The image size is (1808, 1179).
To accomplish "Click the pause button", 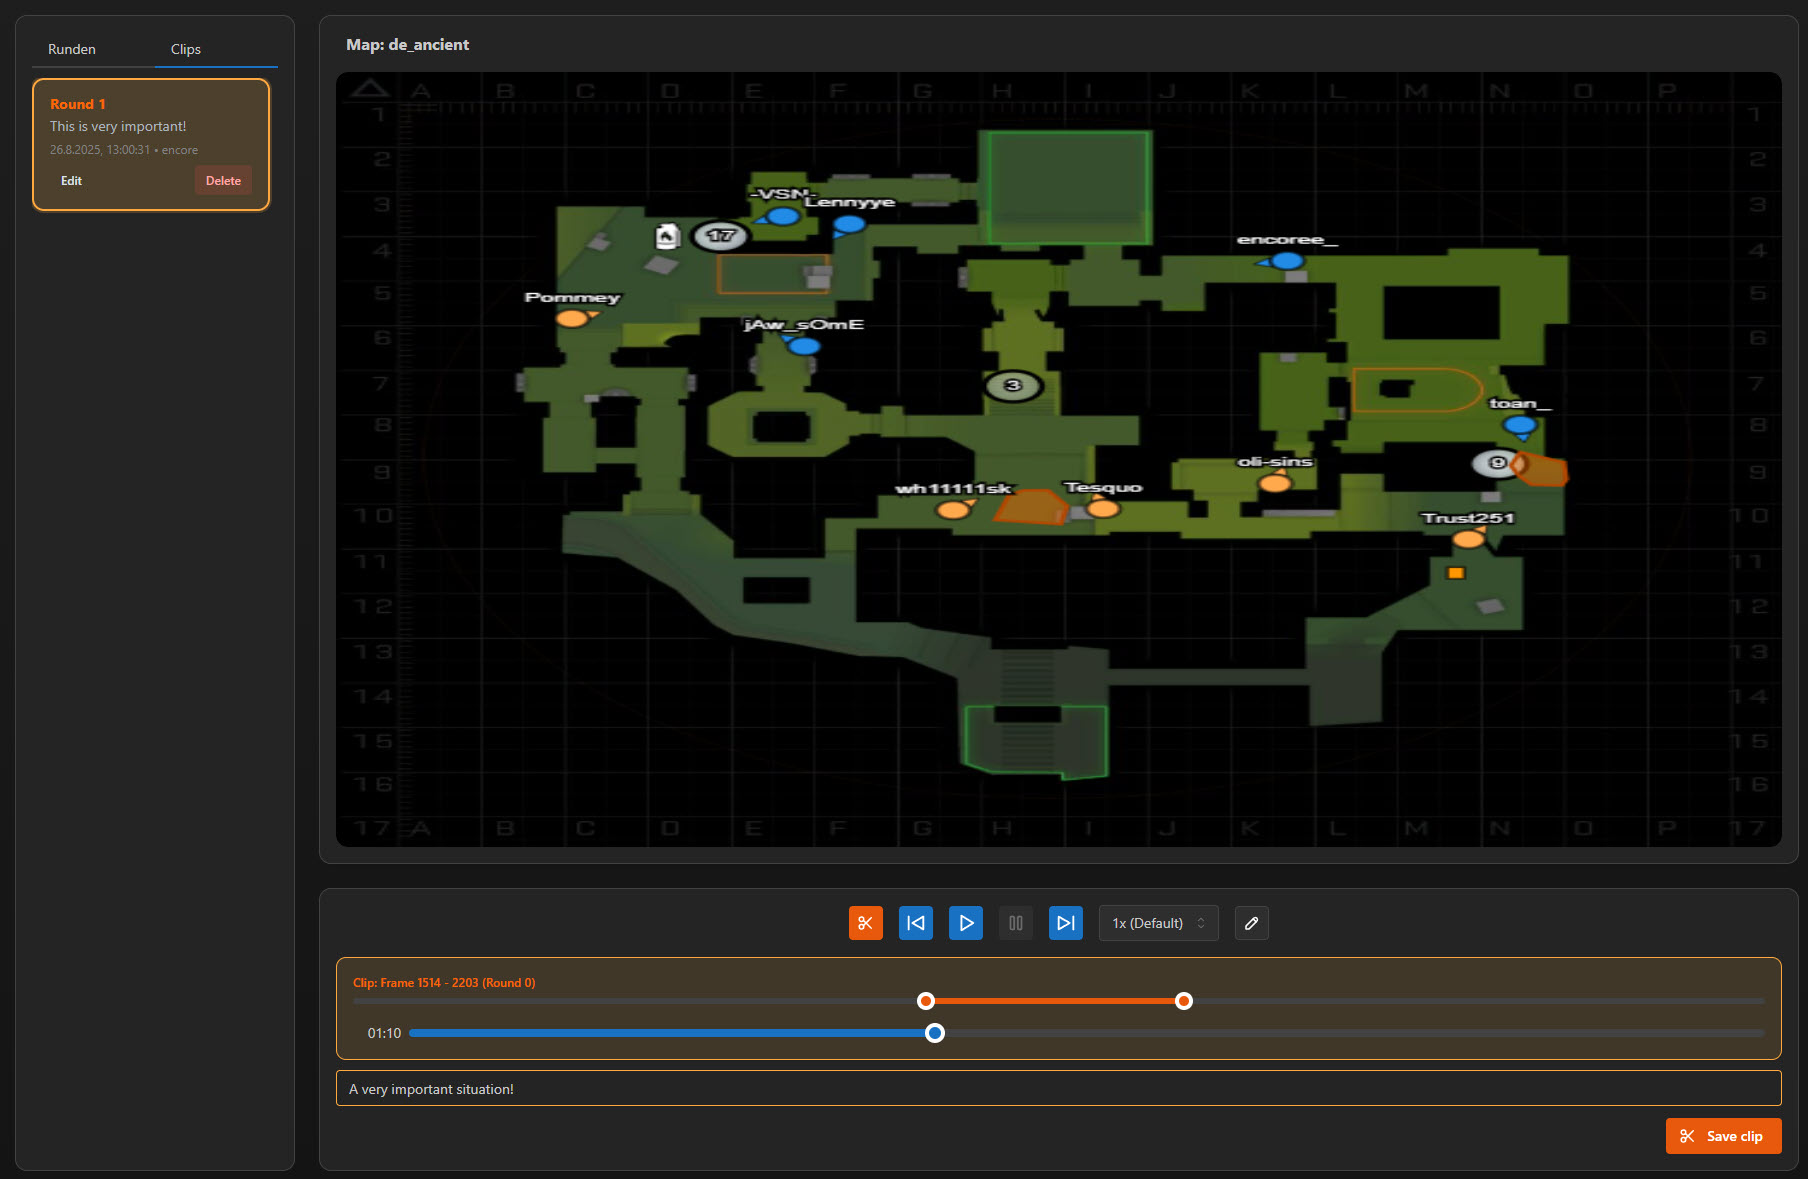I will click(1015, 923).
